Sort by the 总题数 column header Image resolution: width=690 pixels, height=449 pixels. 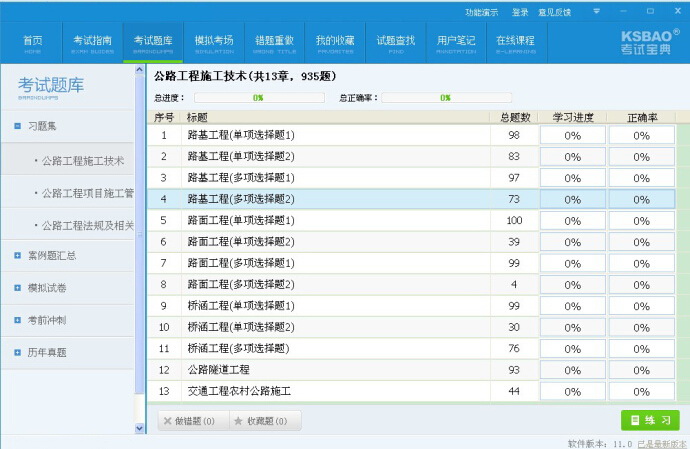point(514,118)
